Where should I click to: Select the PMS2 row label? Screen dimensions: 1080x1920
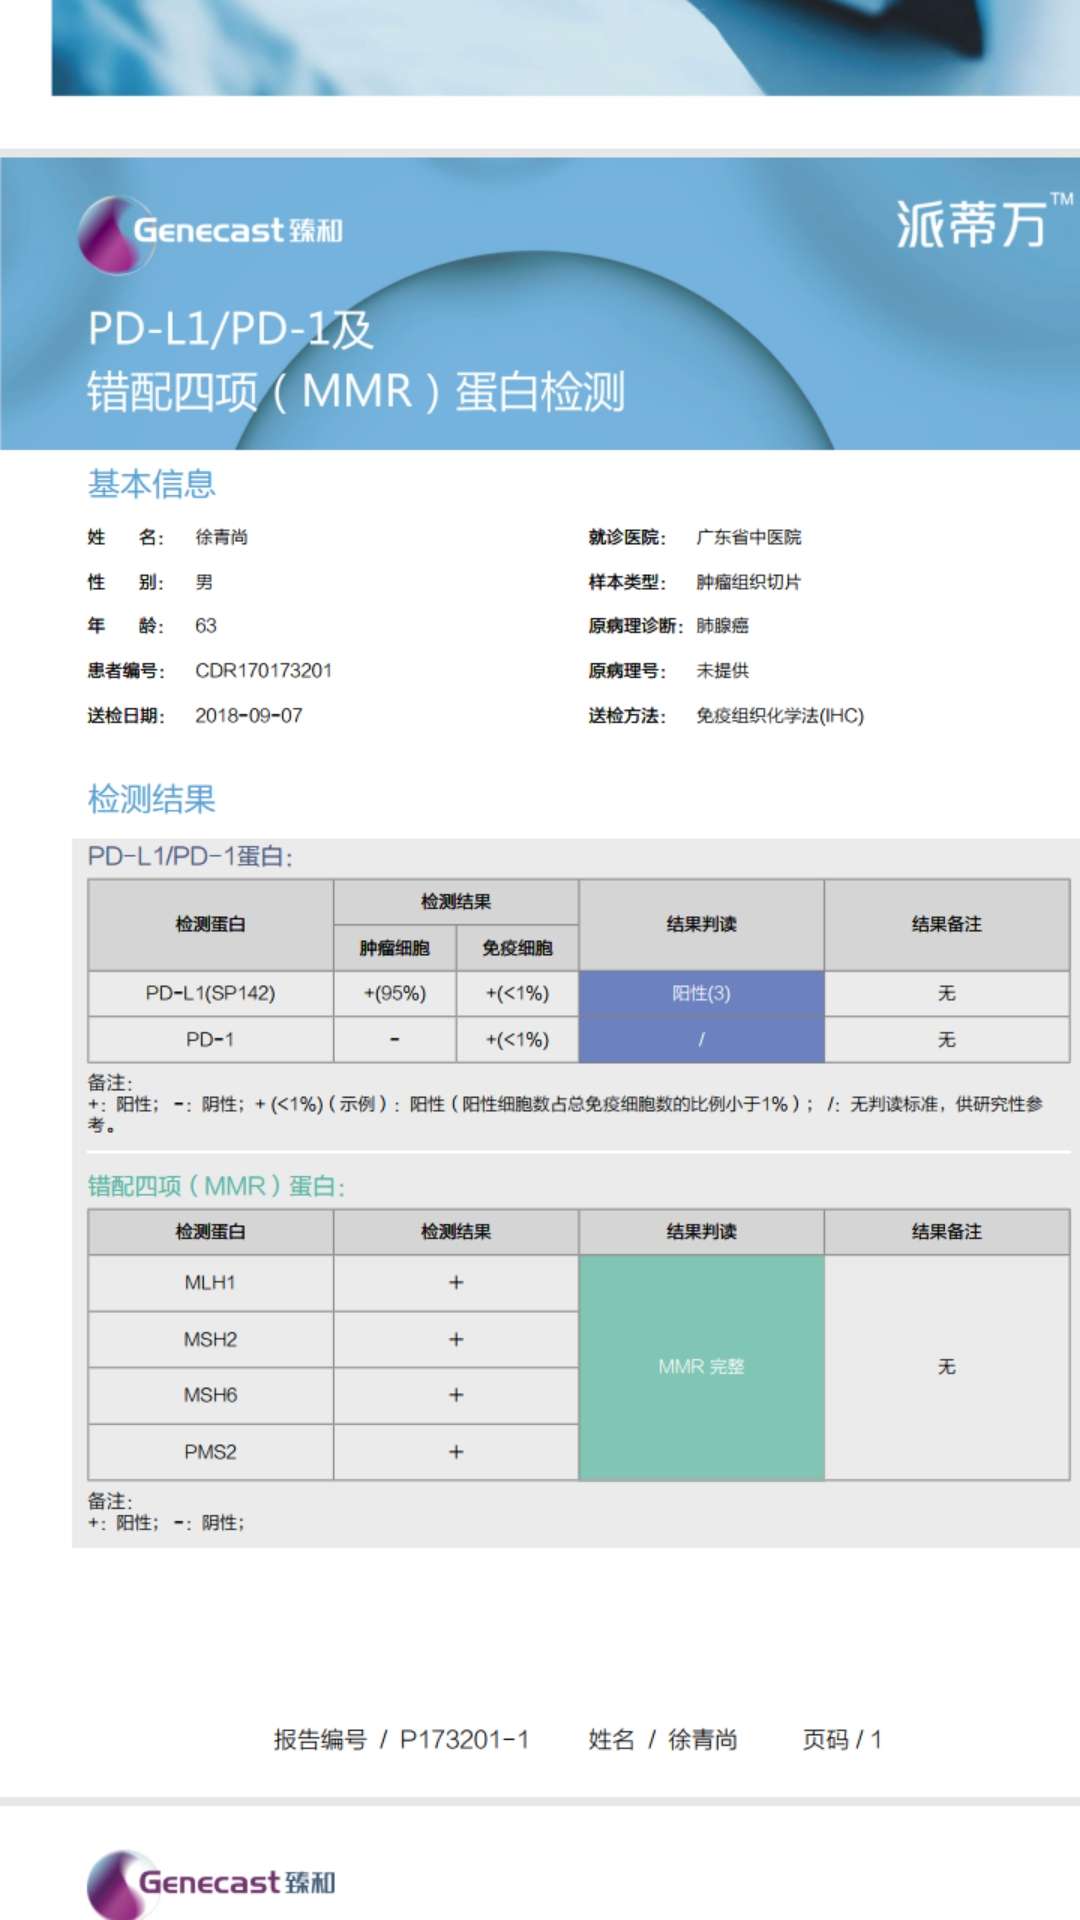(210, 1452)
